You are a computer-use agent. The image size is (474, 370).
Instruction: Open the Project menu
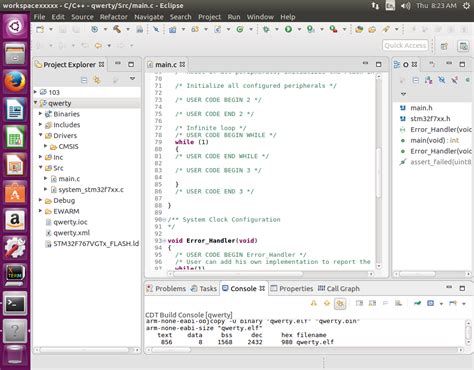tap(209, 17)
